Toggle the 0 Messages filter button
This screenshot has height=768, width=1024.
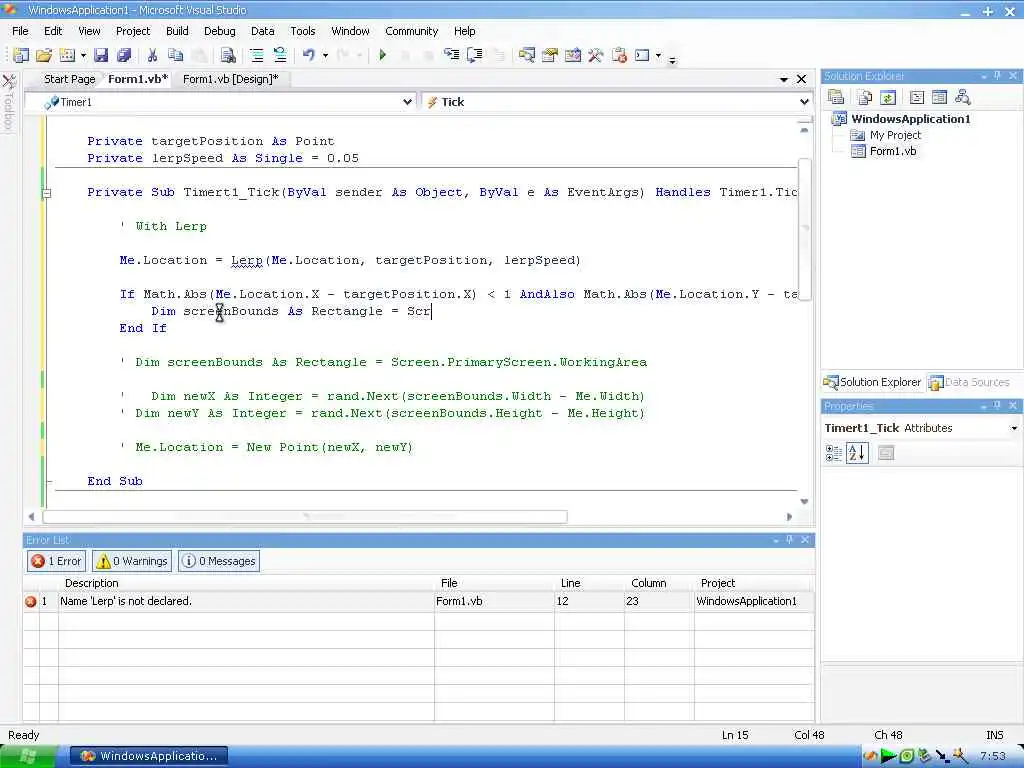click(219, 561)
